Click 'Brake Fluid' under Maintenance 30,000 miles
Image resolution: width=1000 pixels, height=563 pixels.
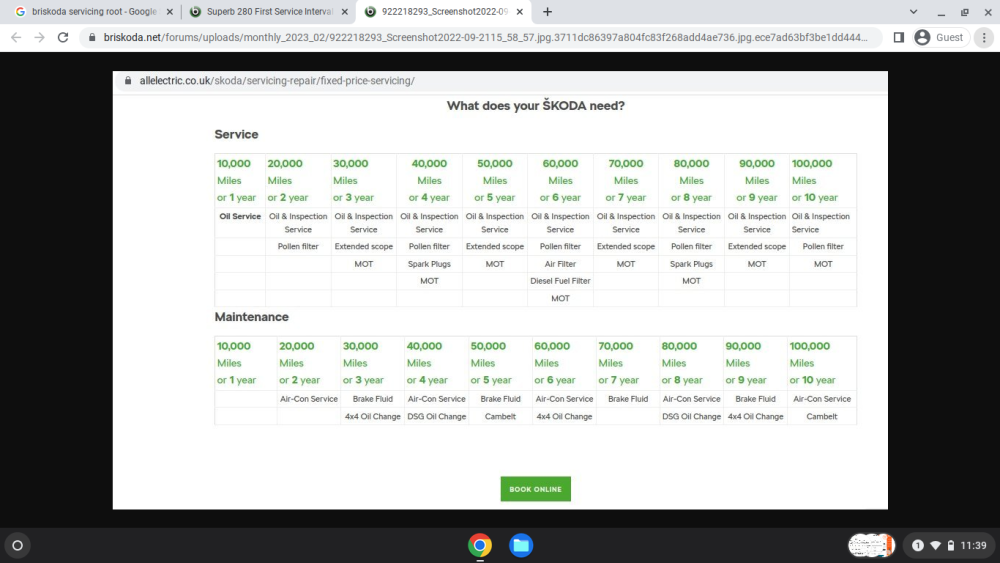(372, 399)
